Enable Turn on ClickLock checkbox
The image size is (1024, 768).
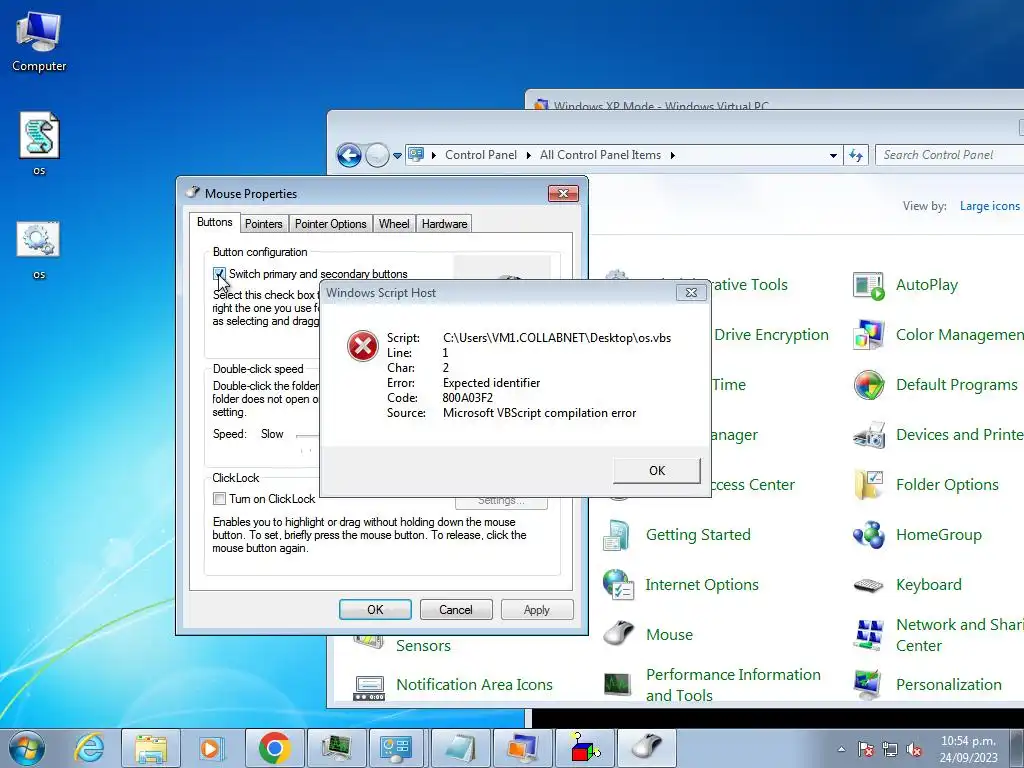(219, 499)
